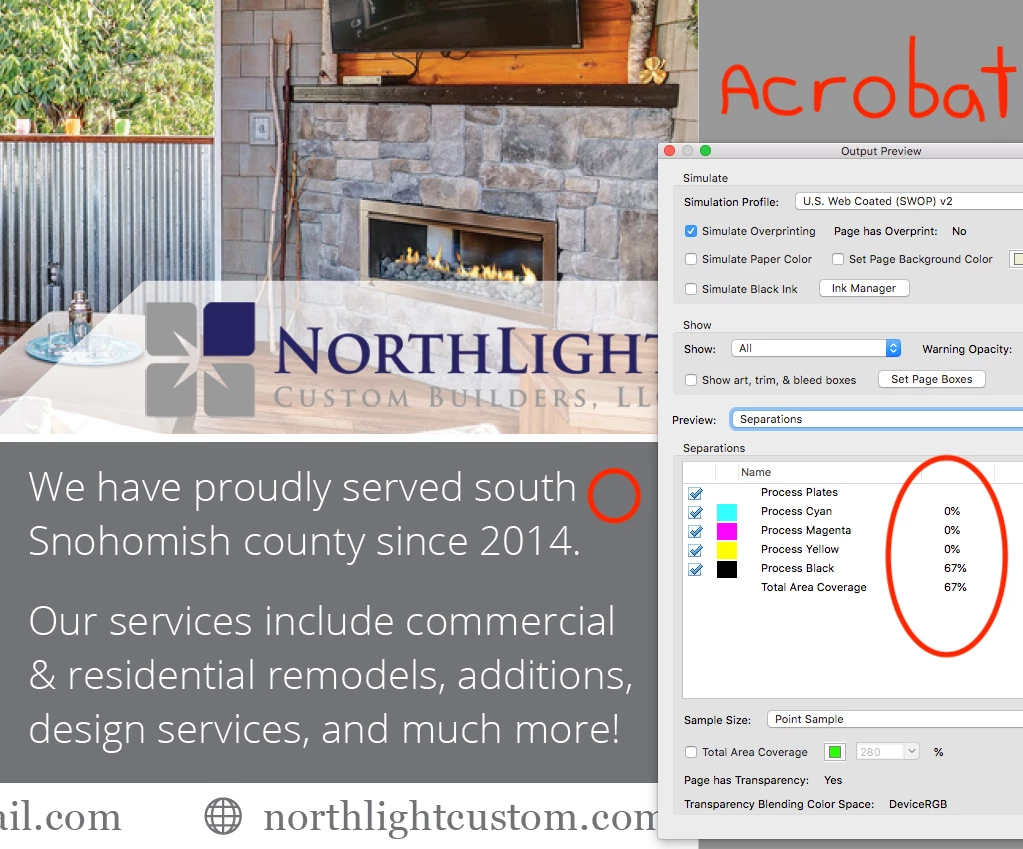Screen dimensions: 1023x849
Task: Click the globe website icon
Action: 223,816
